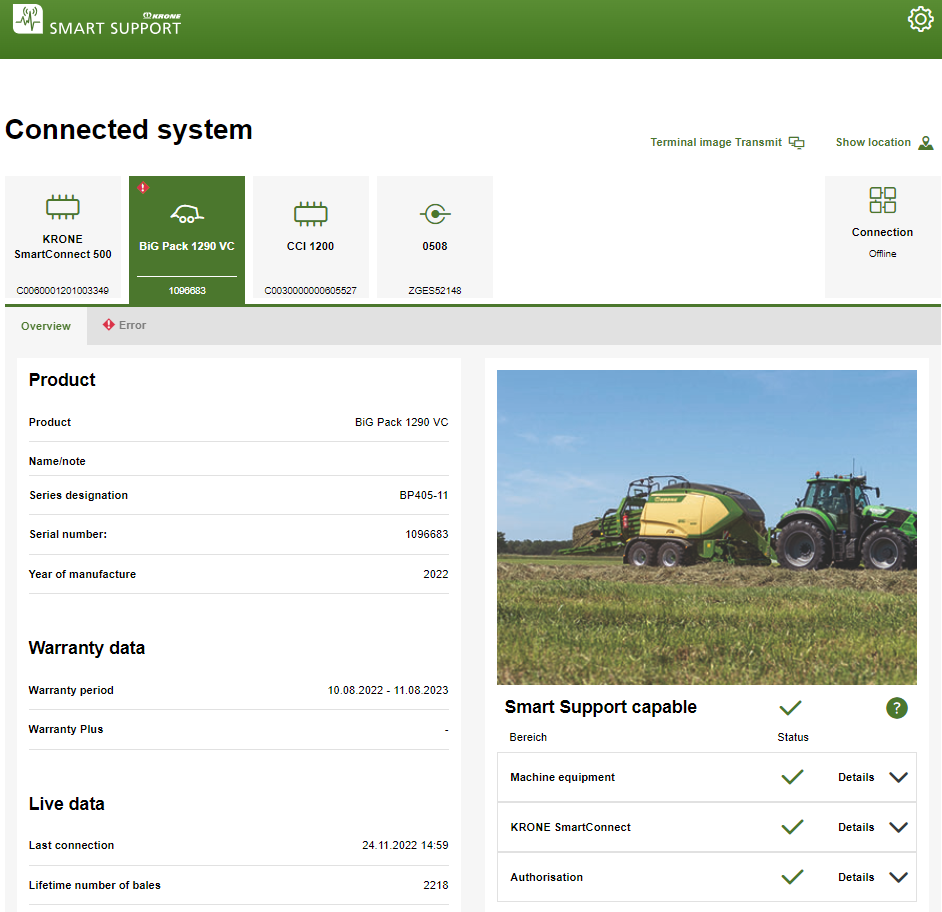
Task: Click the red warning badge on BiG Pack
Action: click(x=143, y=187)
